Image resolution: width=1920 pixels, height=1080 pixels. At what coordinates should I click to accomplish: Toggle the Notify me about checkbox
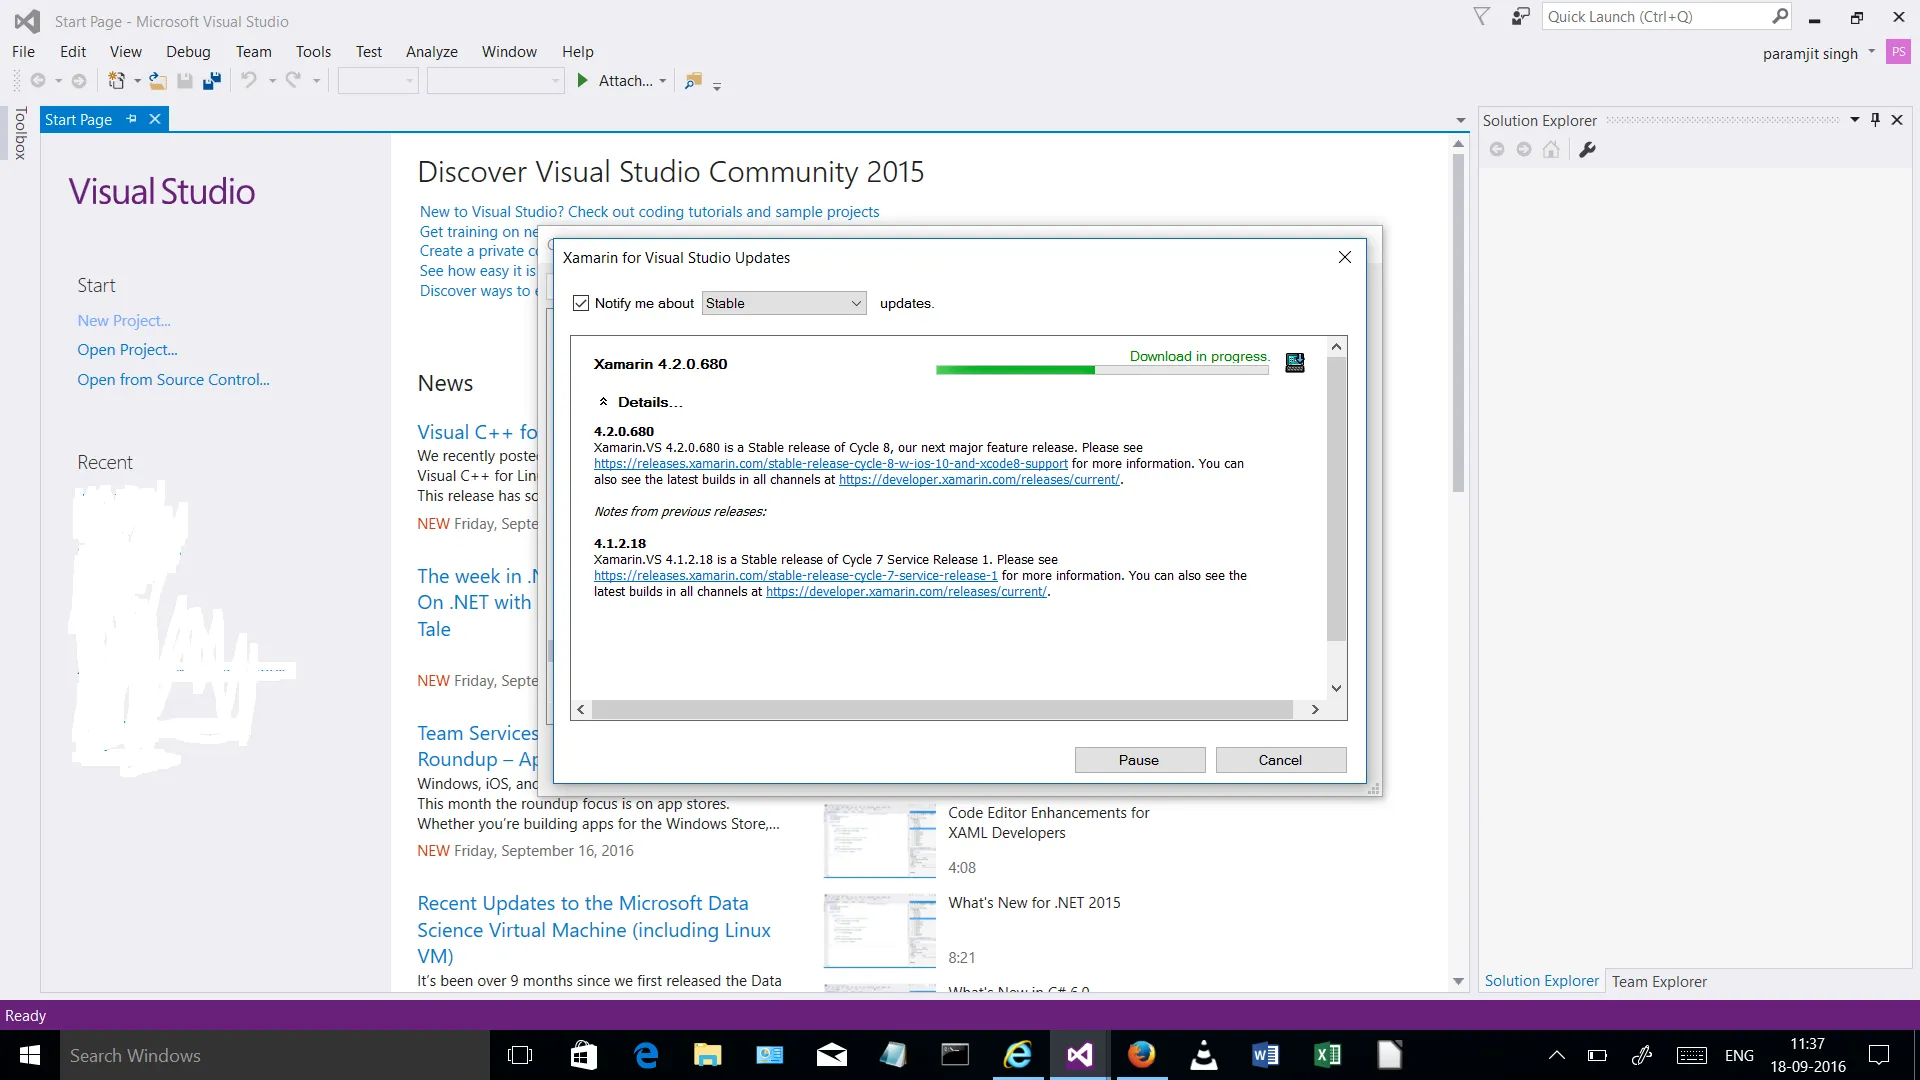581,303
